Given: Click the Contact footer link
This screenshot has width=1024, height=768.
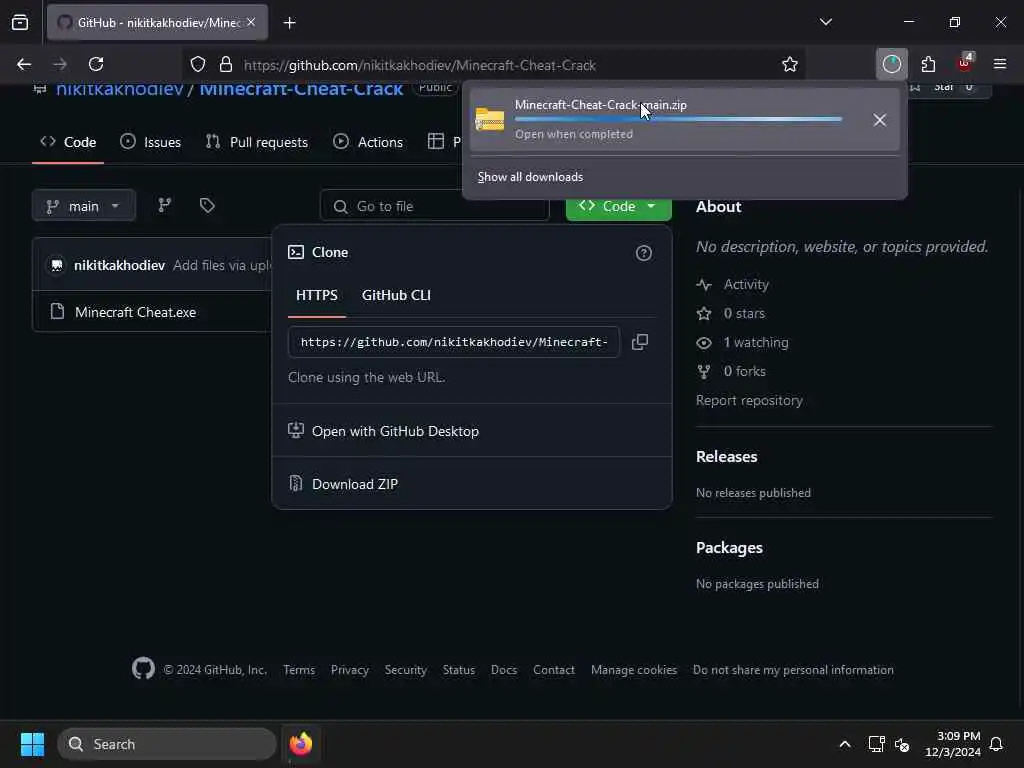Looking at the screenshot, I should pyautogui.click(x=554, y=669).
